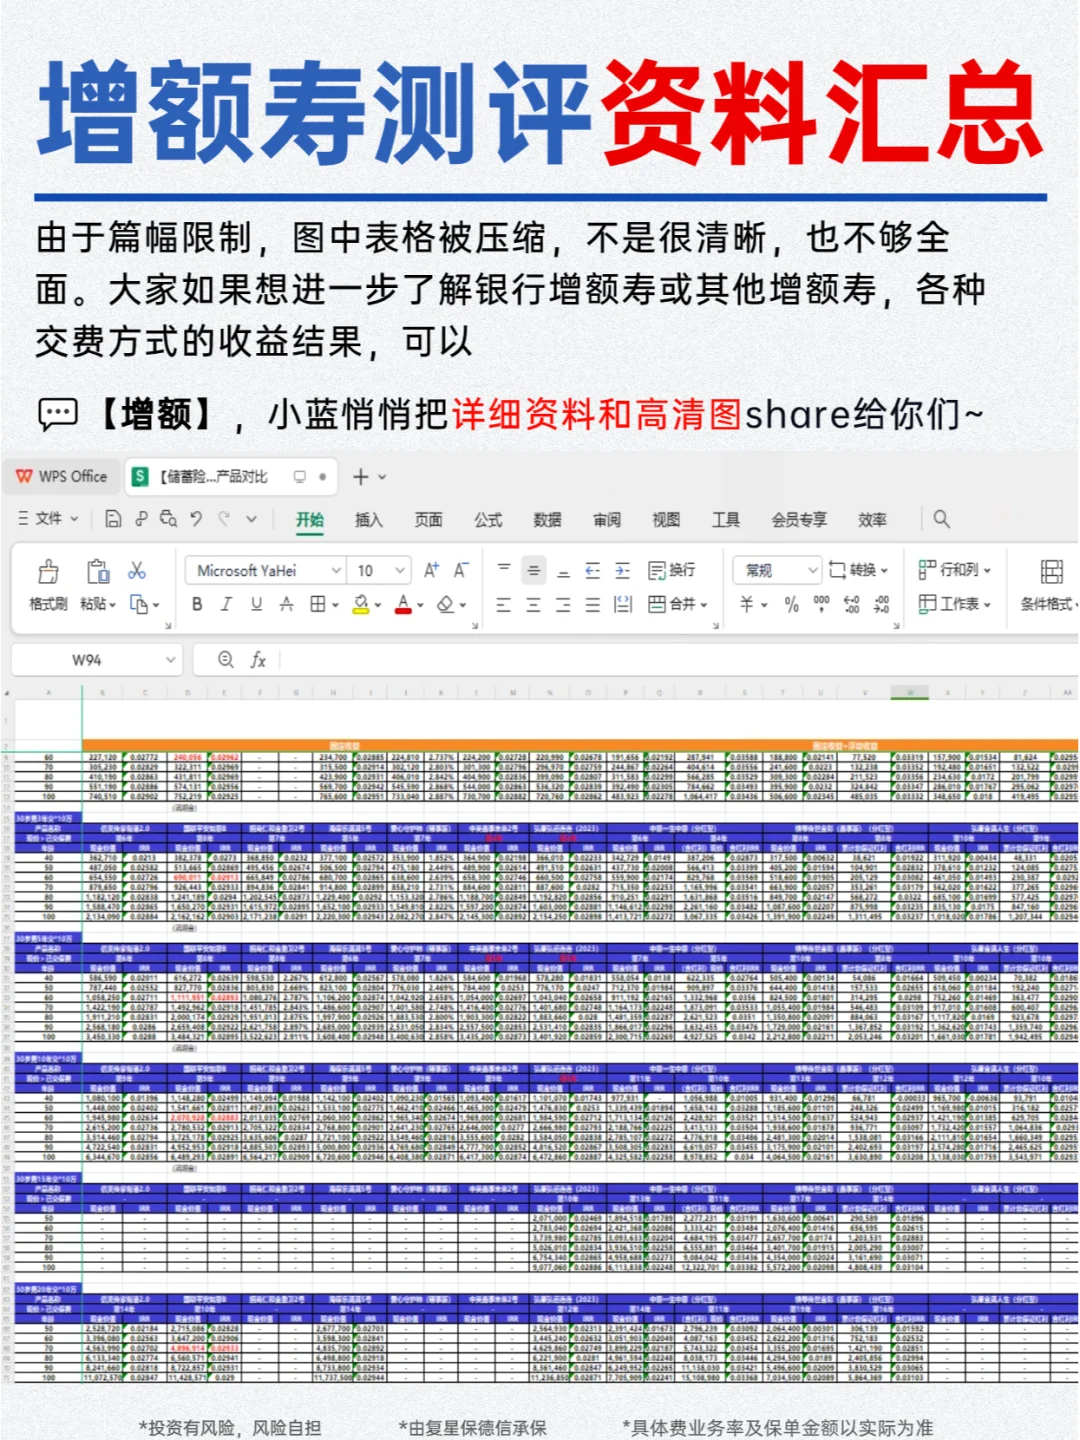Click the Currency (¥) format icon
This screenshot has width=1080, height=1440.
[x=746, y=604]
